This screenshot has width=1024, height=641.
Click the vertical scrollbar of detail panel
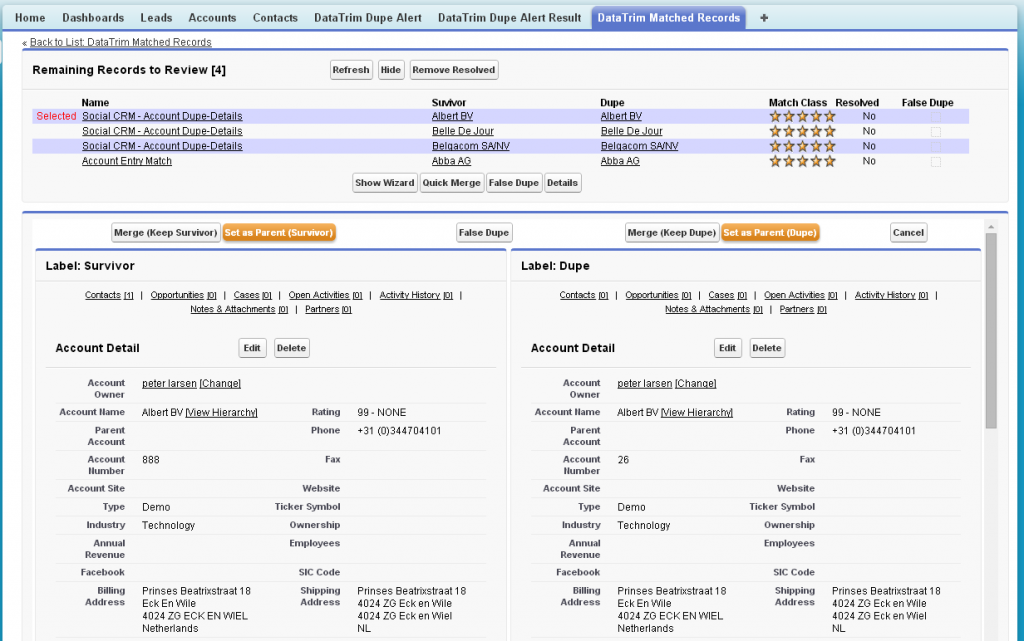click(991, 330)
